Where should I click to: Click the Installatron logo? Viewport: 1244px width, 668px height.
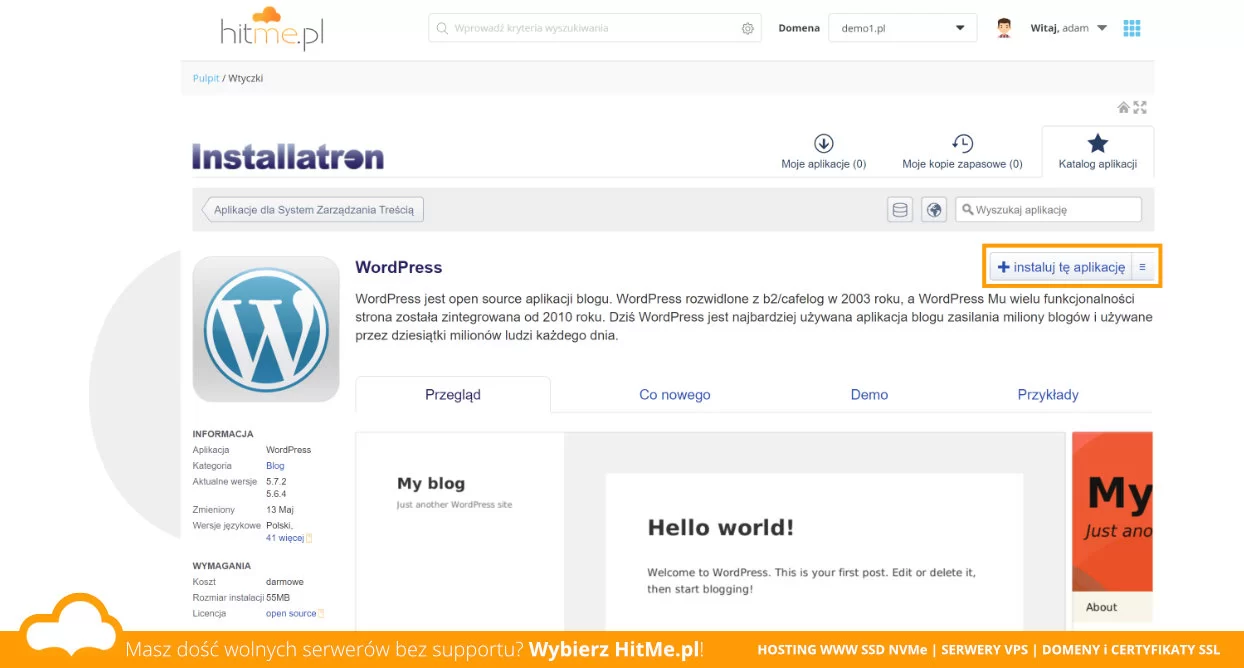[288, 157]
